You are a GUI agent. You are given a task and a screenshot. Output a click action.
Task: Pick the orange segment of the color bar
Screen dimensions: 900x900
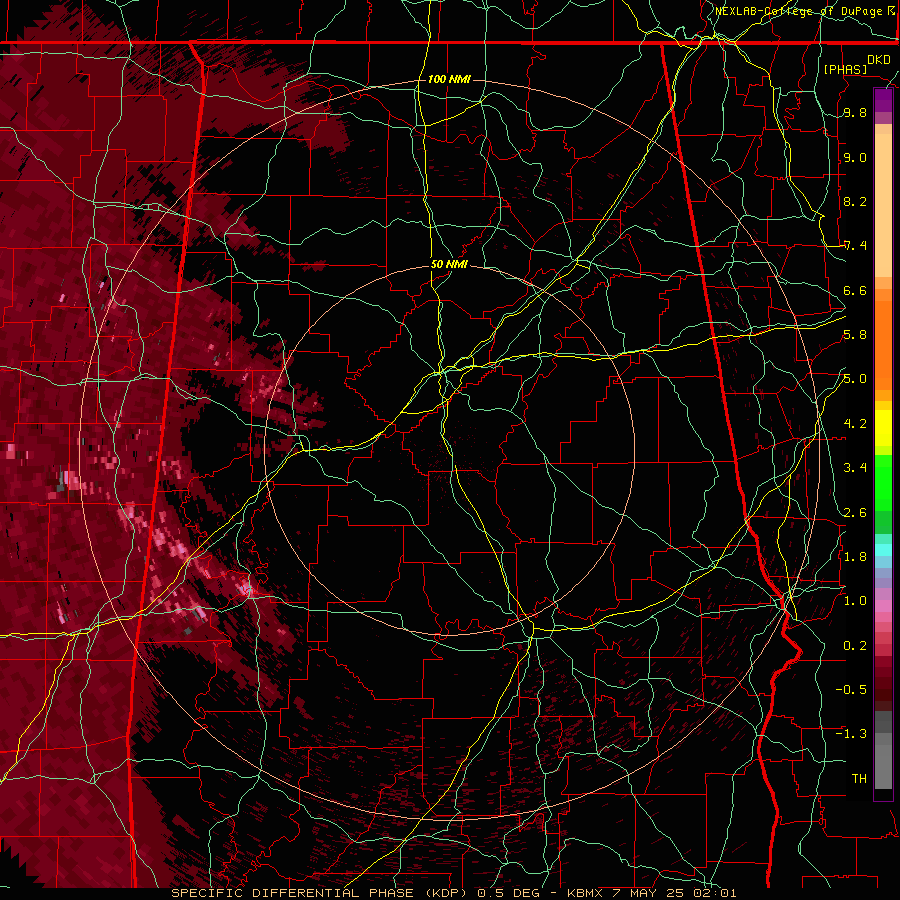(883, 344)
